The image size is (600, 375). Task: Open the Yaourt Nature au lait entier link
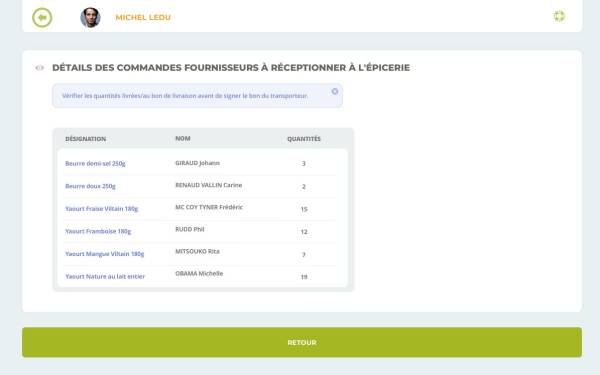tap(105, 276)
